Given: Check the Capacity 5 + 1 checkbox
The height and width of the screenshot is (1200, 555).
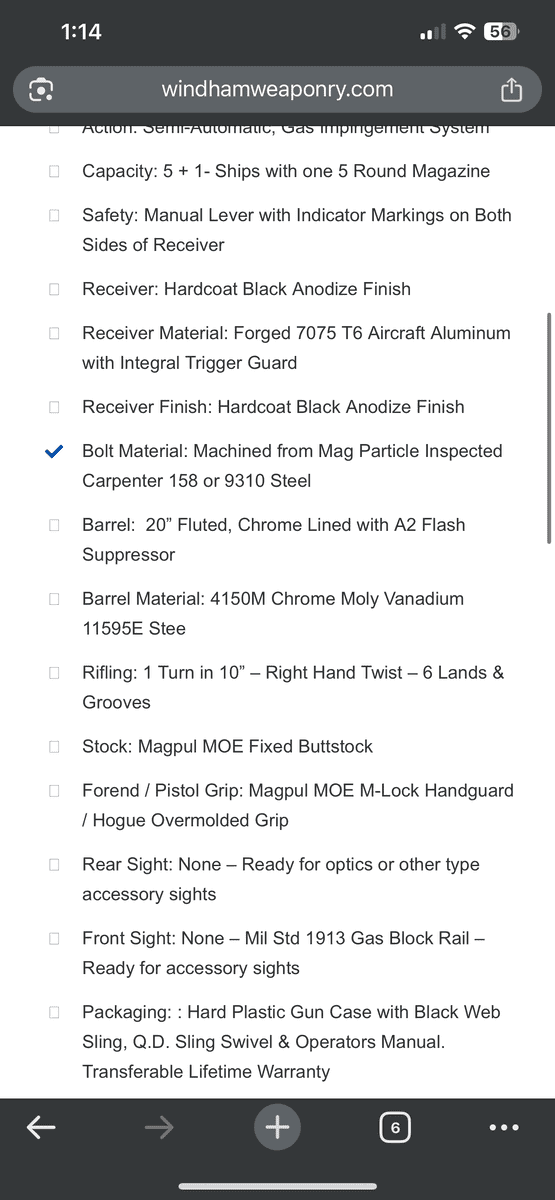Looking at the screenshot, I should point(54,171).
